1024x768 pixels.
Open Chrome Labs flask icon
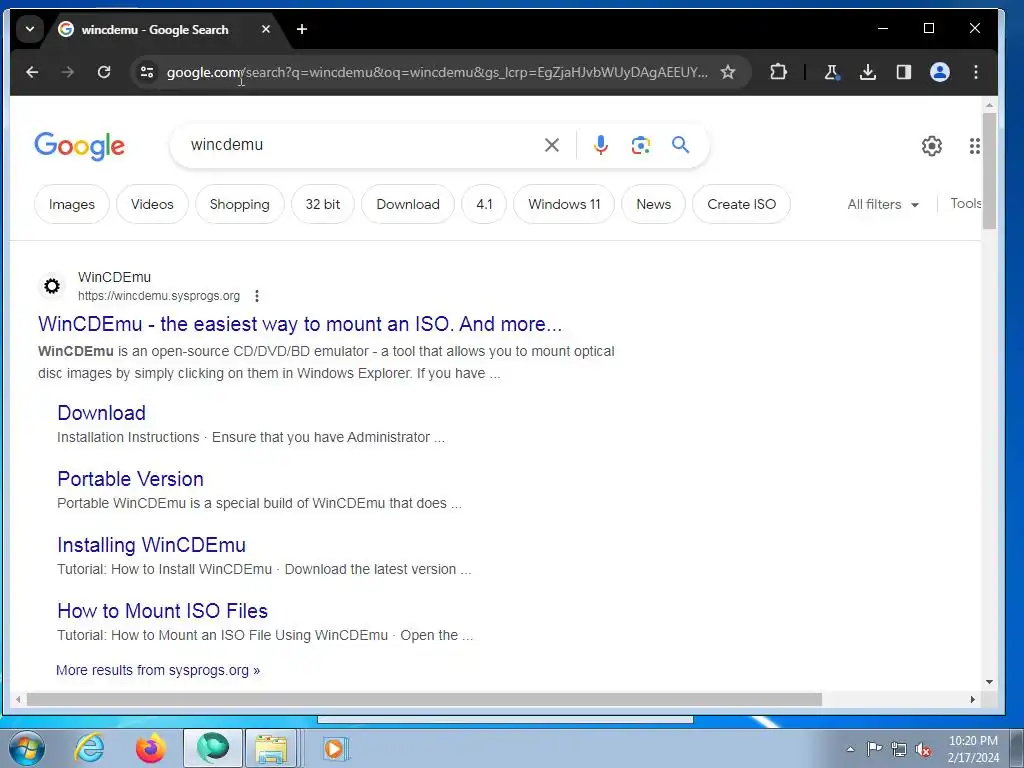click(x=831, y=72)
